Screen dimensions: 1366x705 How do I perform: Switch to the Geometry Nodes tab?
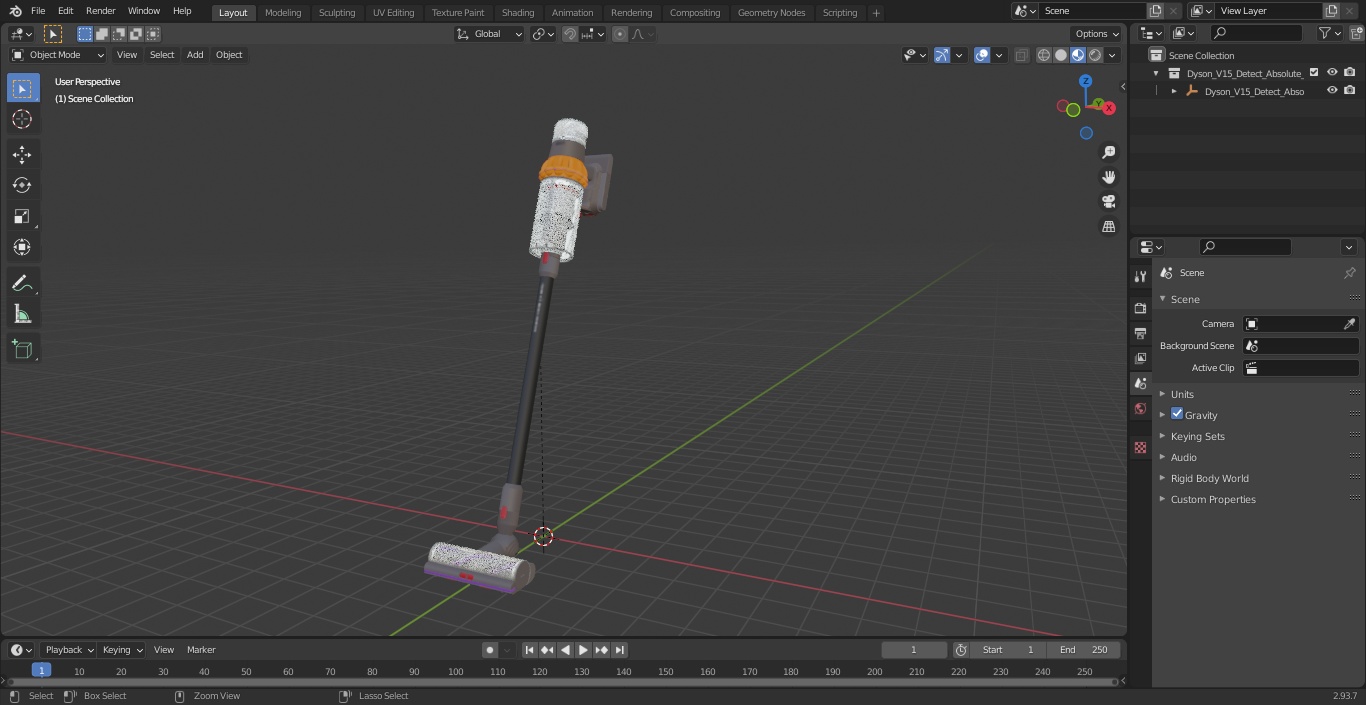(771, 12)
